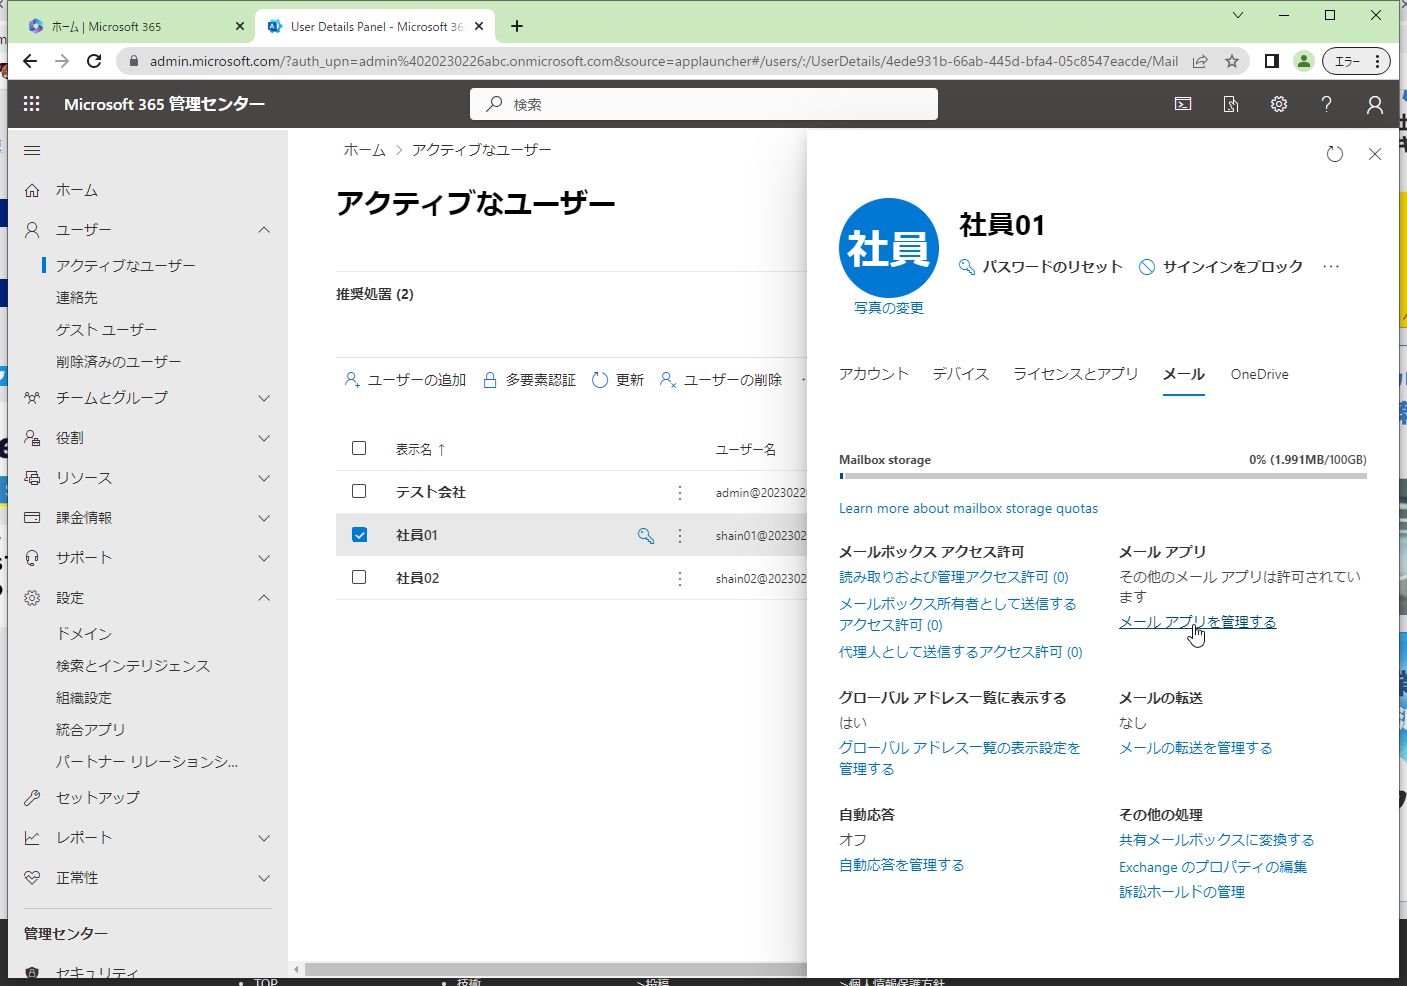Refresh the user details panel

coord(1335,154)
